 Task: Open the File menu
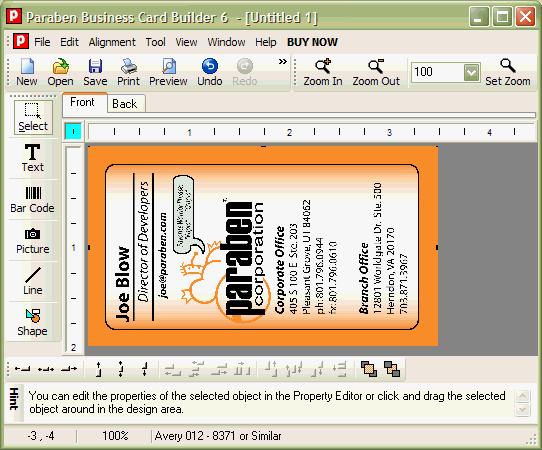(x=42, y=42)
